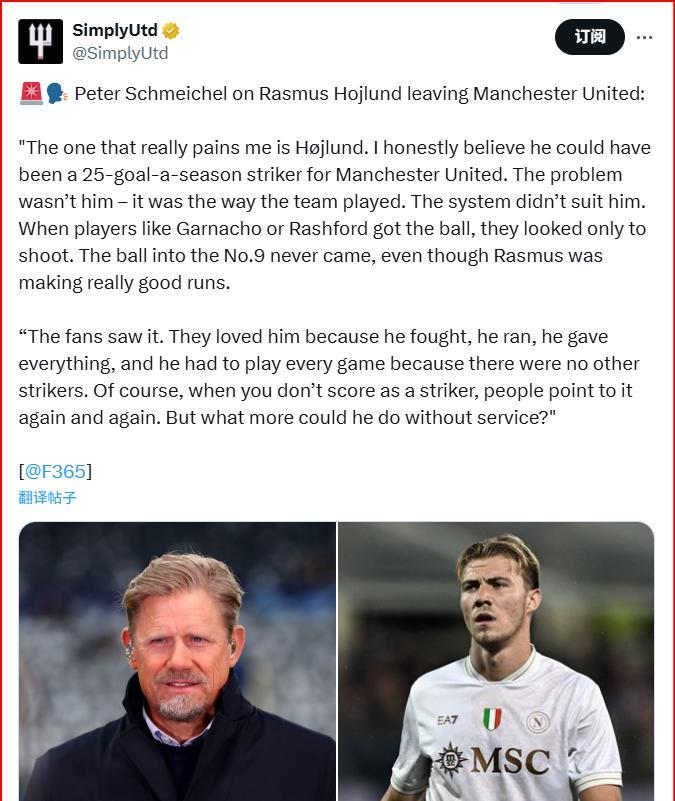Viewport: 675px width, 801px height.
Task: Open the Rasmus Hojlund photo
Action: 496,660
